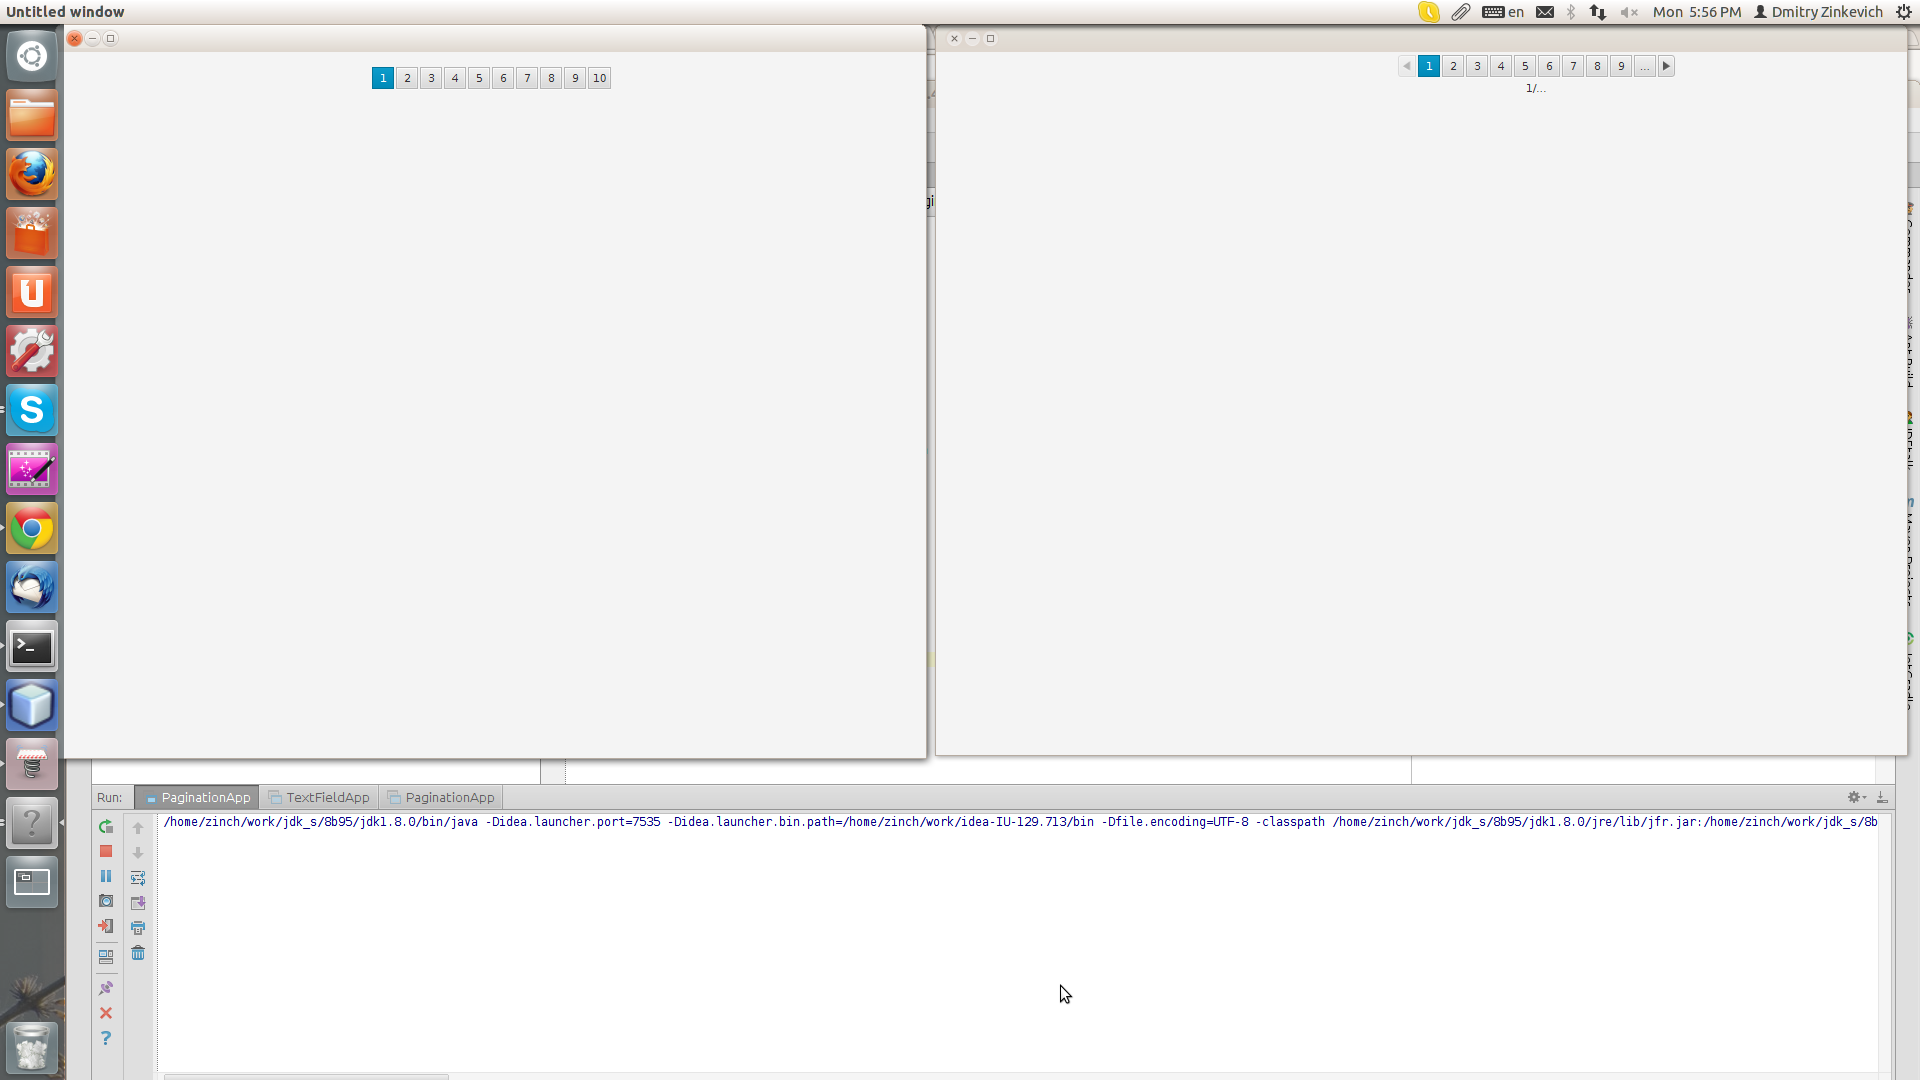Expand truncated pages via the ellipsis button

click(x=1645, y=66)
